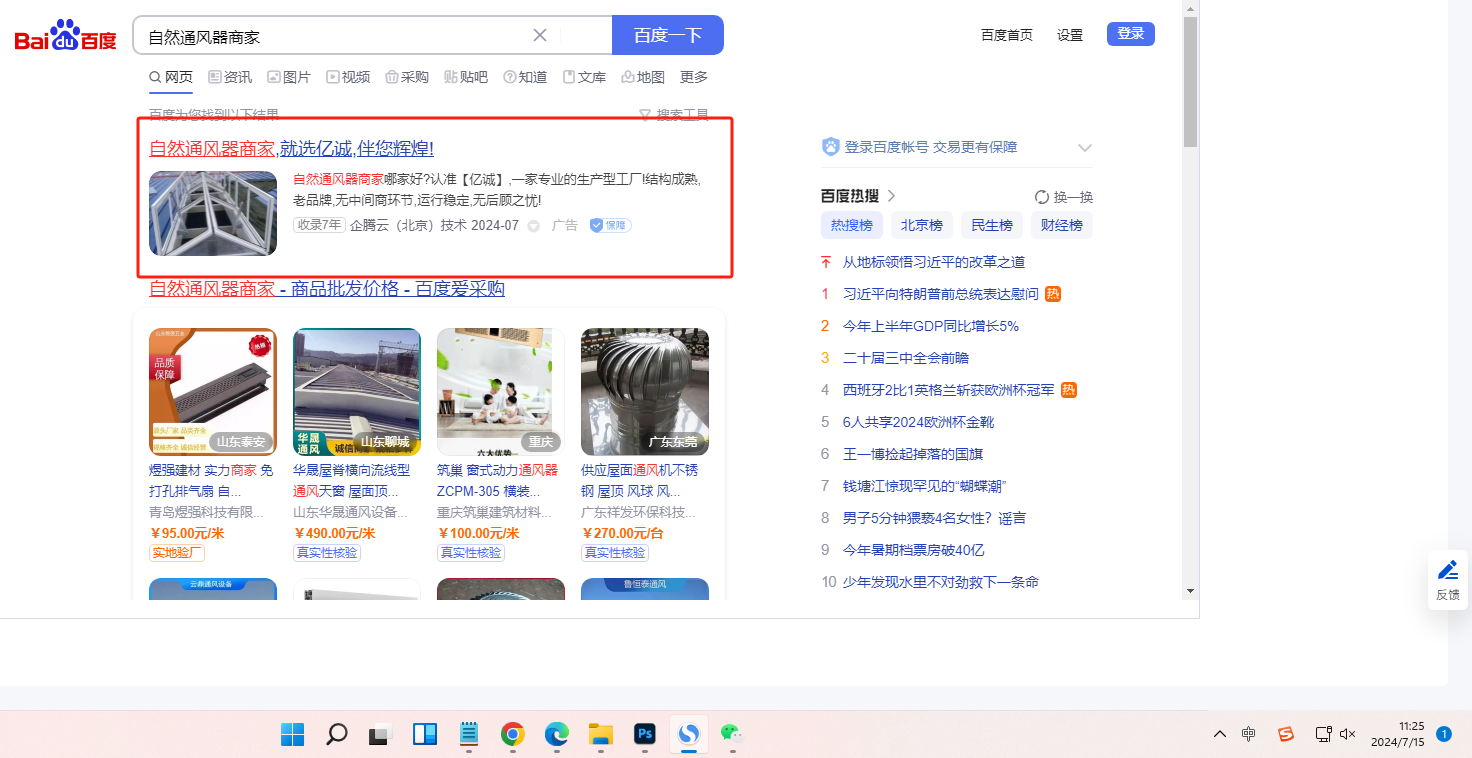Refresh hot searches with 换一换

[x=1064, y=197]
